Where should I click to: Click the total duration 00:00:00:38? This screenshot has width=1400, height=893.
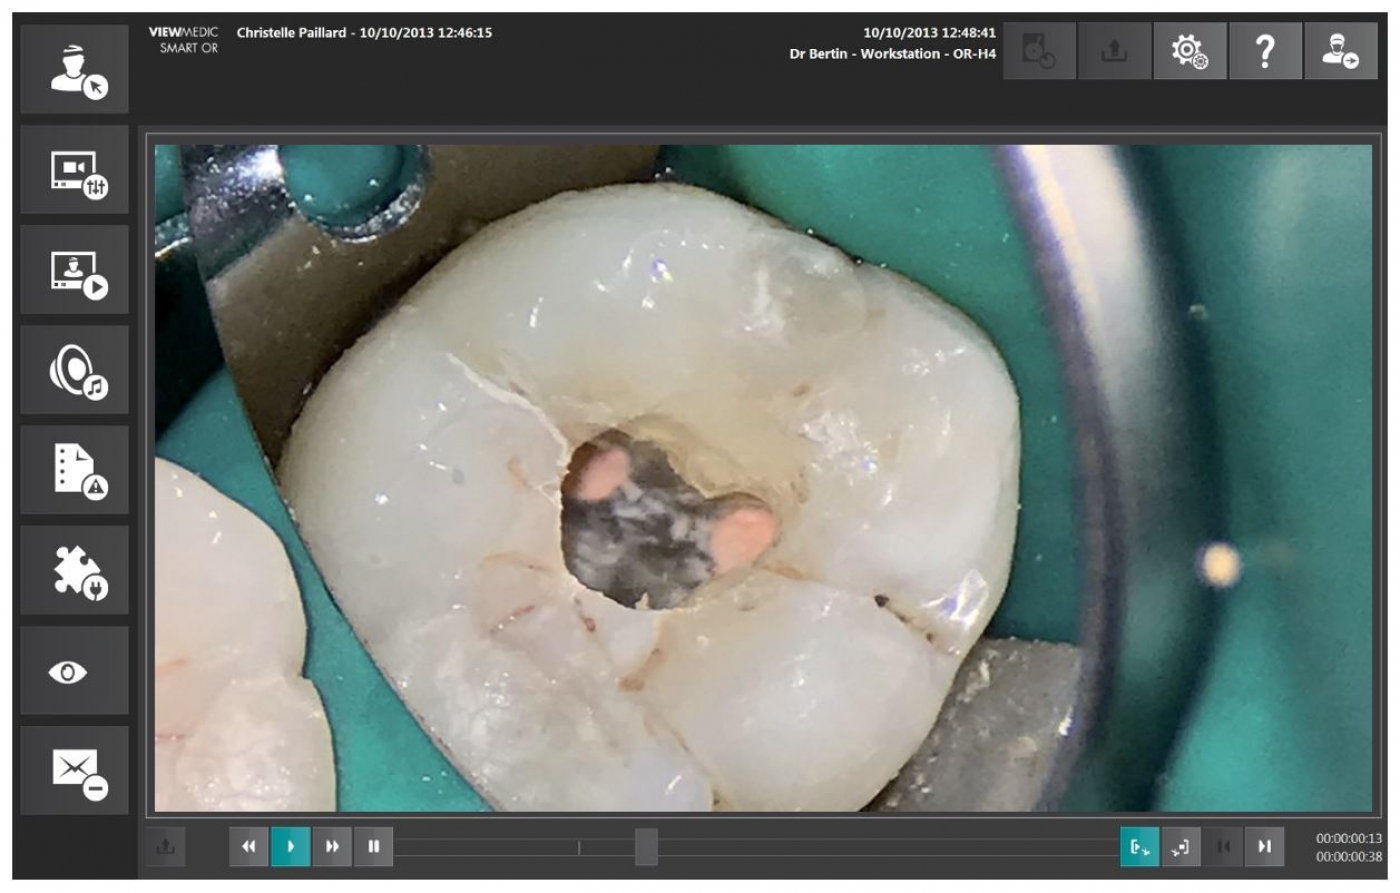tap(1349, 857)
